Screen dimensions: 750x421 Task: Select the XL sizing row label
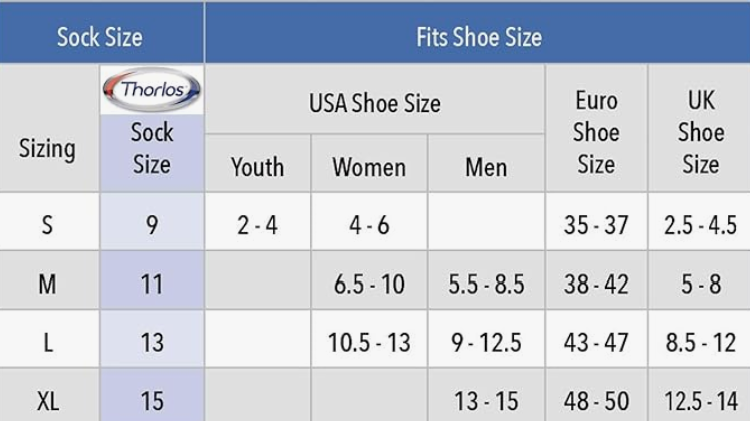(48, 401)
